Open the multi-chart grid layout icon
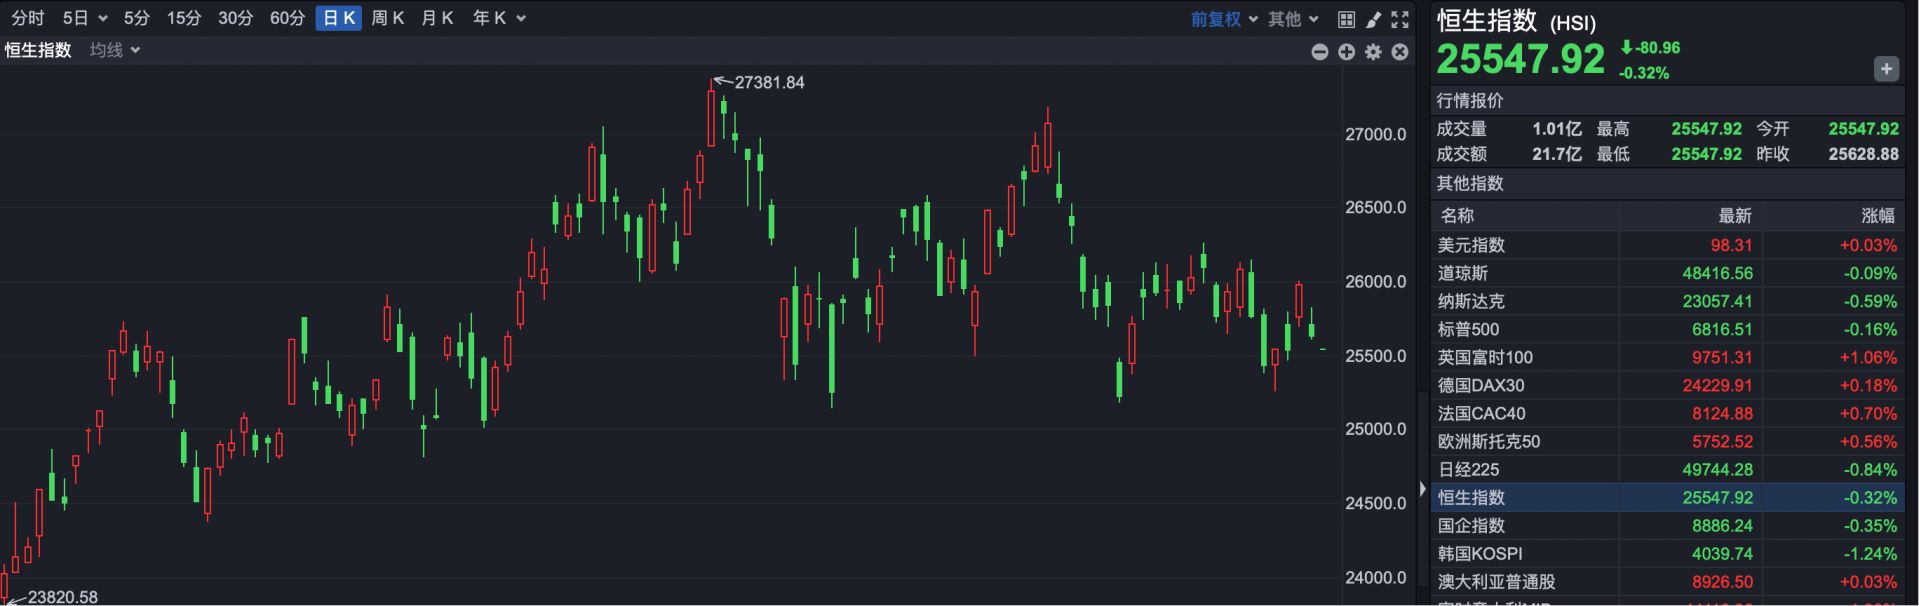 (1346, 19)
